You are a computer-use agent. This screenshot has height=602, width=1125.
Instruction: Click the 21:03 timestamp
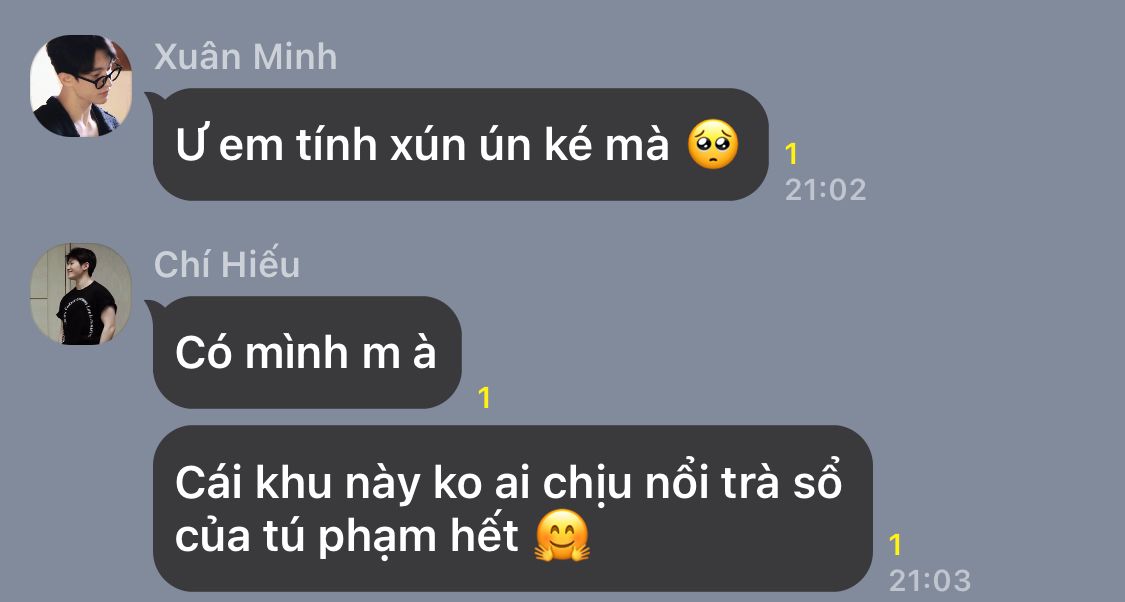point(929,580)
